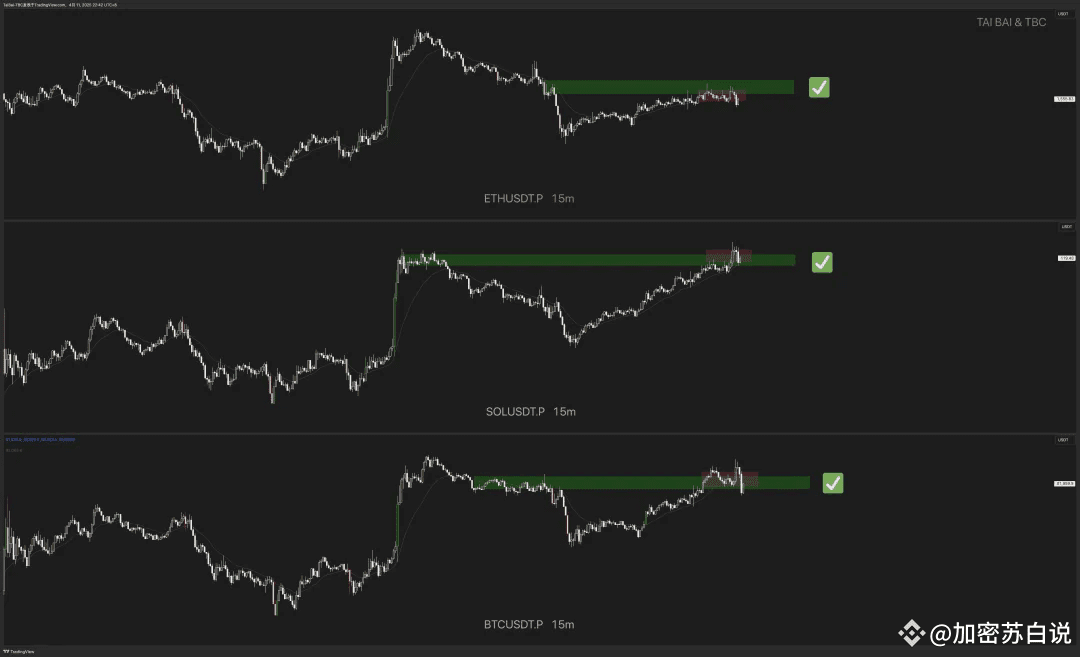The width and height of the screenshot is (1080, 657).
Task: Click the red highlighted zone on BTC chart
Action: pyautogui.click(x=730, y=479)
